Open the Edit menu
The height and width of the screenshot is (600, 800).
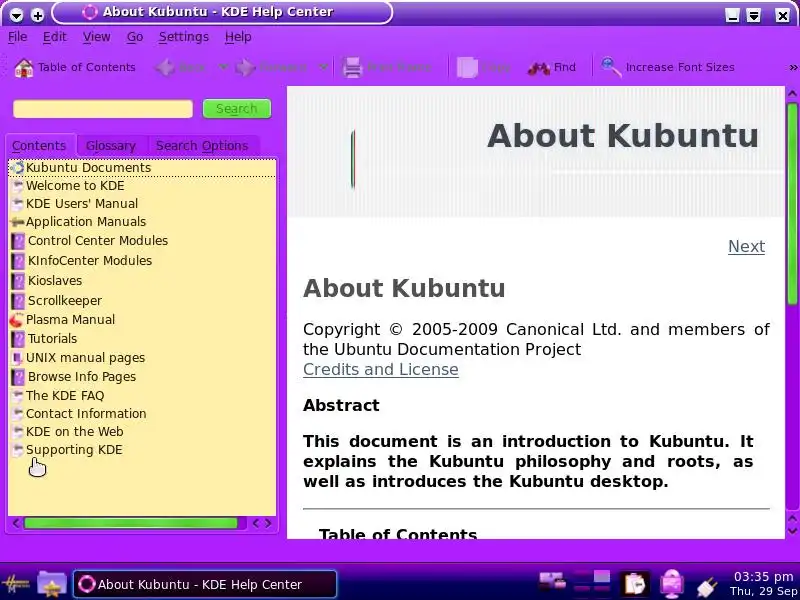coord(54,37)
